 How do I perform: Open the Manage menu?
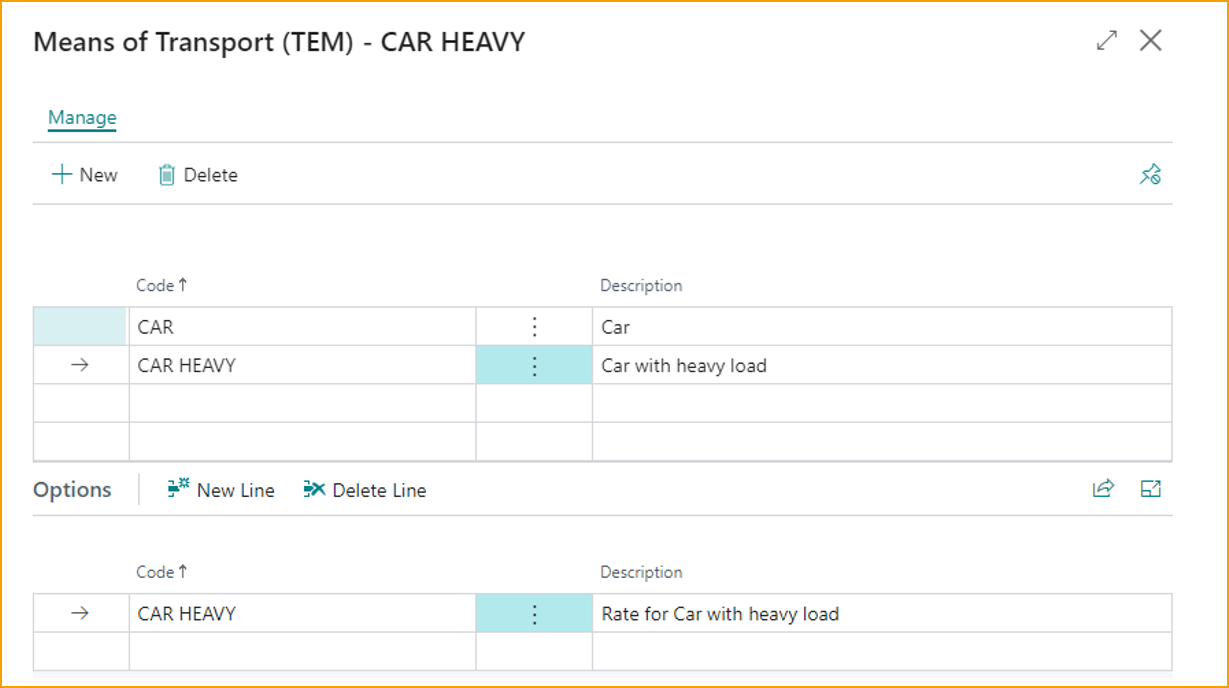[81, 118]
